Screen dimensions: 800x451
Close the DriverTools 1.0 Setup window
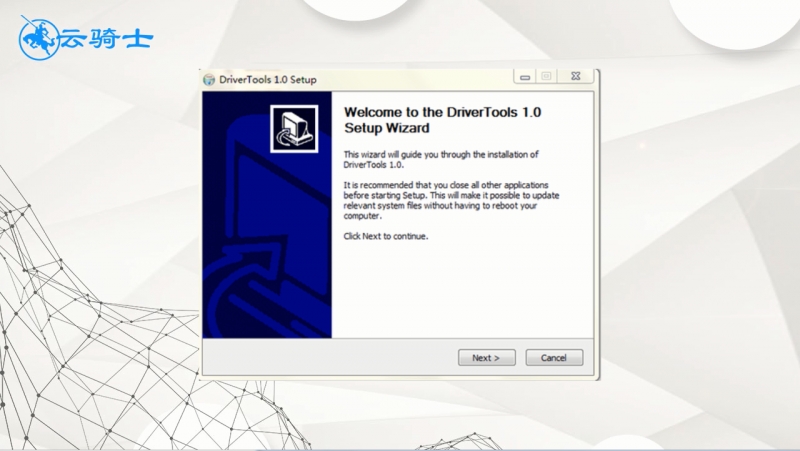click(x=575, y=77)
